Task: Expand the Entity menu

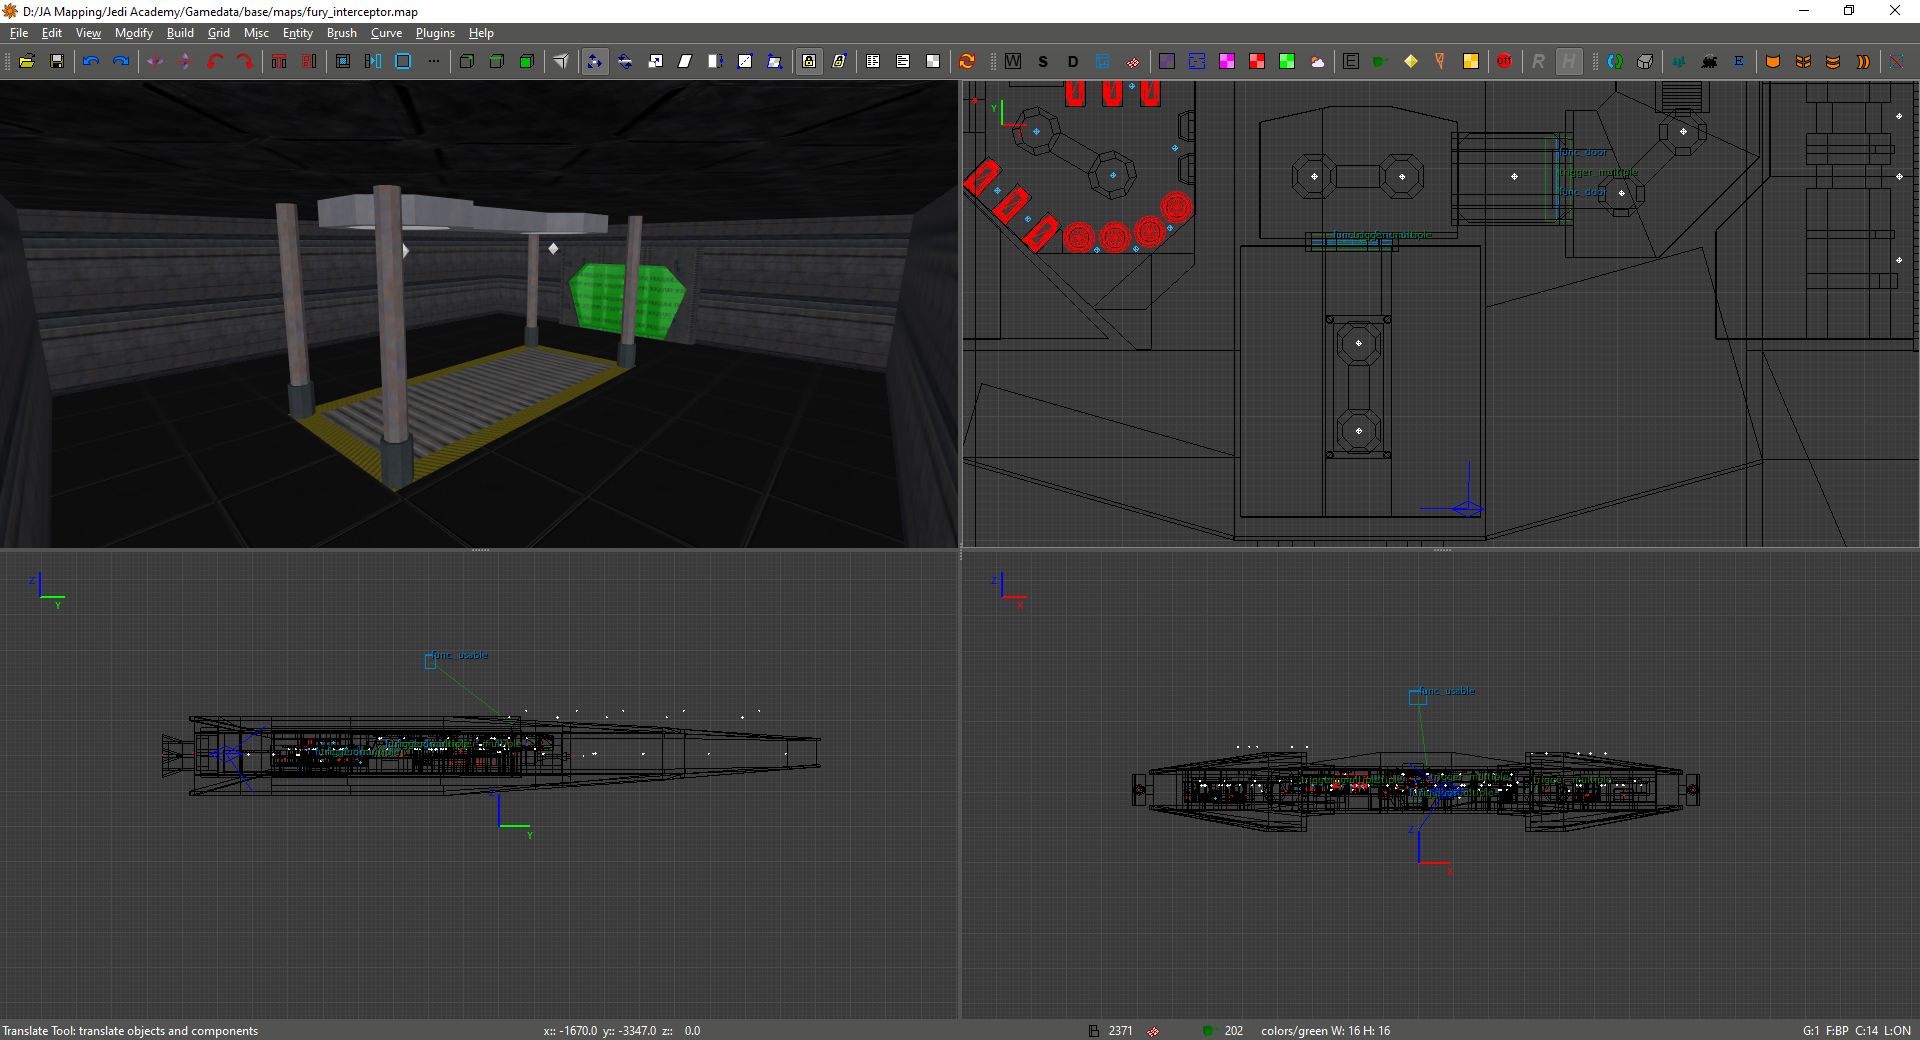Action: coord(297,33)
